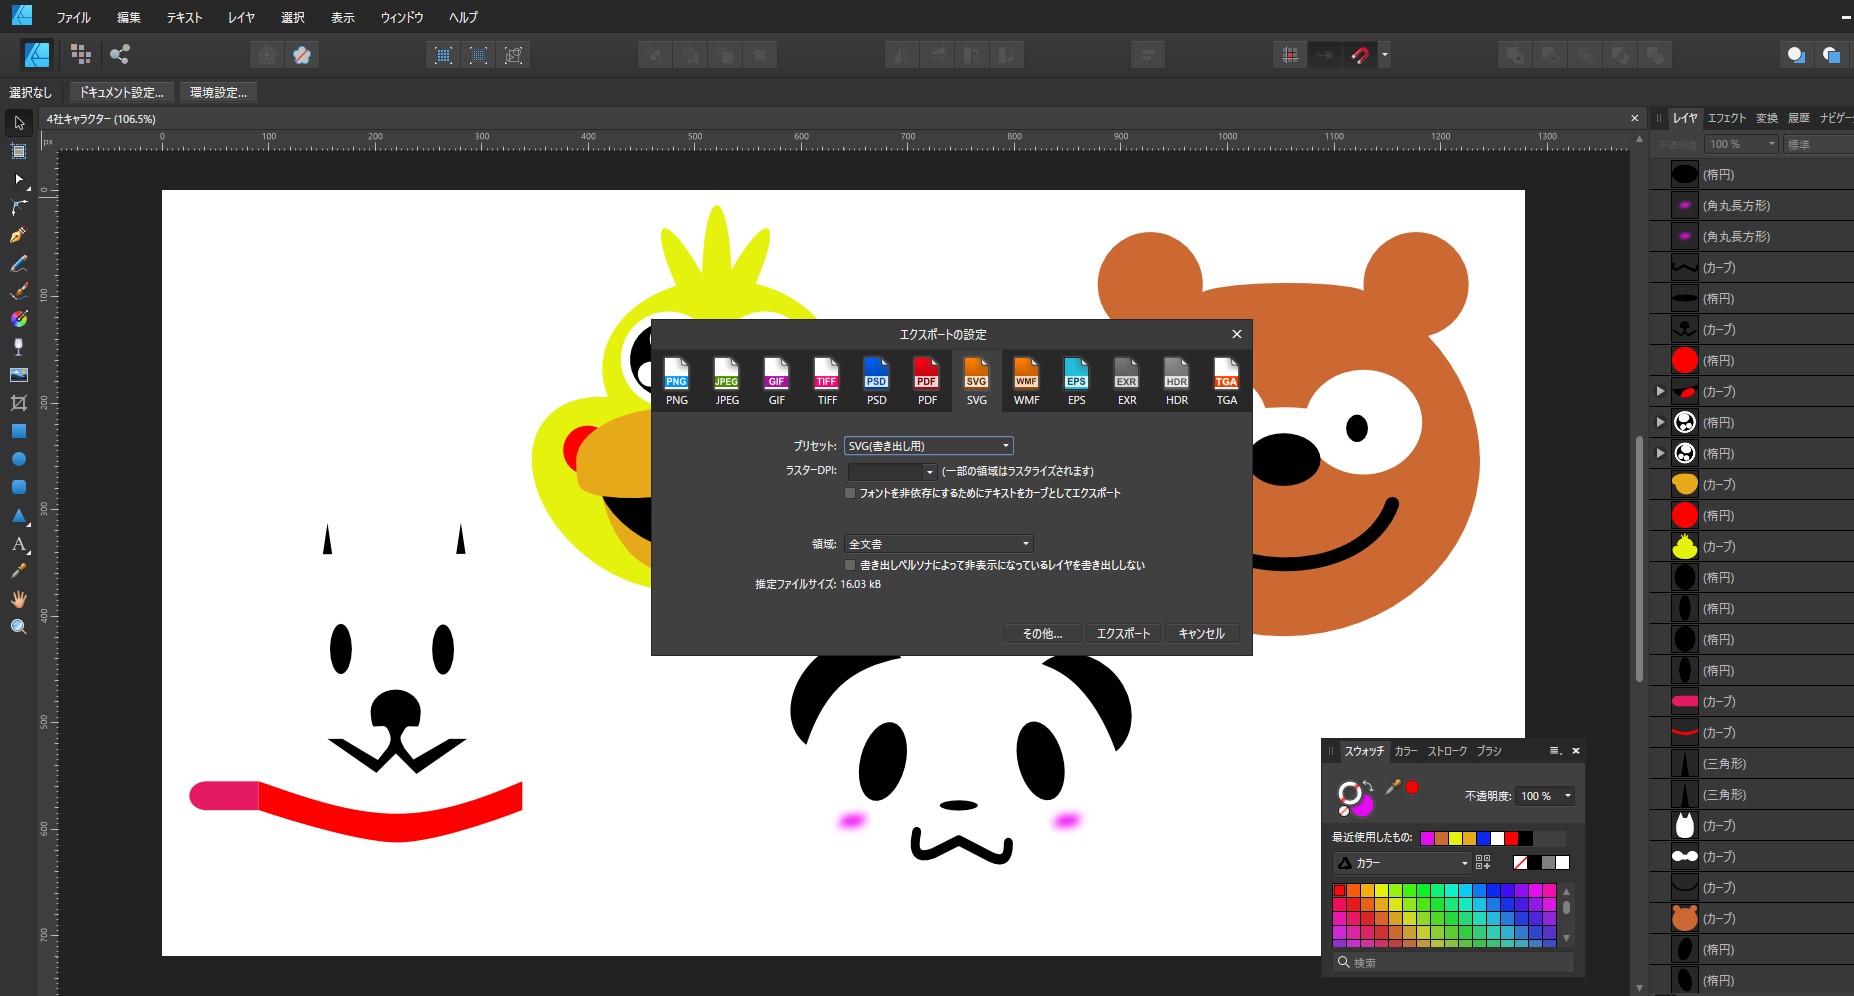Select the View hand tool
The image size is (1854, 996).
click(19, 599)
